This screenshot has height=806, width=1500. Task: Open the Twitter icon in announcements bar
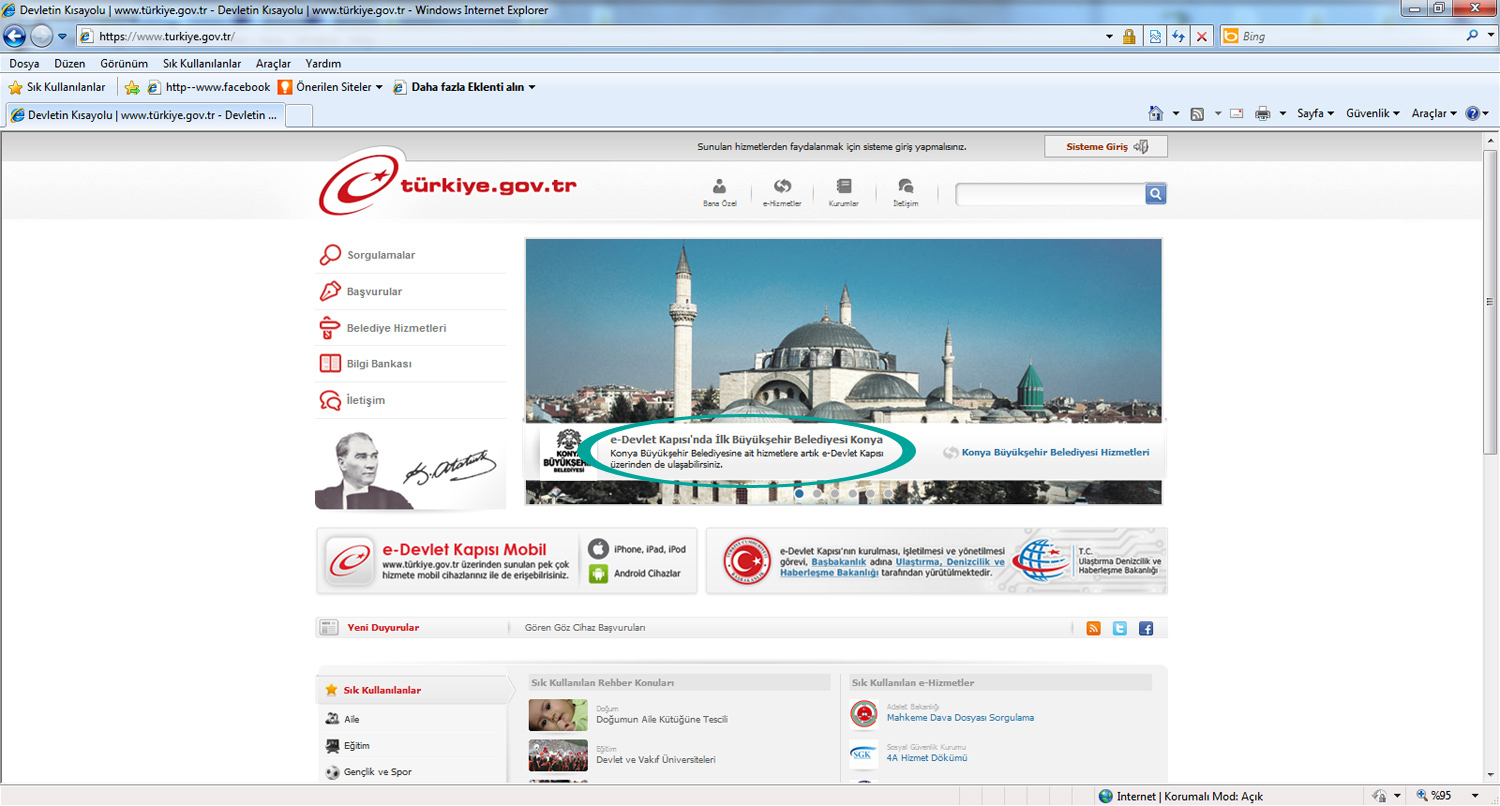pyautogui.click(x=1120, y=628)
